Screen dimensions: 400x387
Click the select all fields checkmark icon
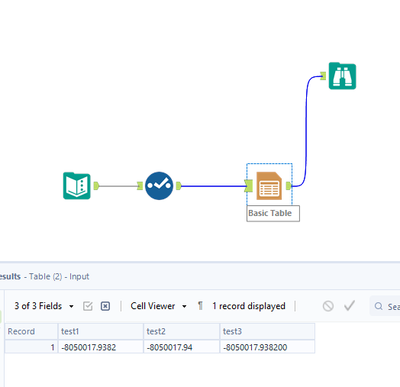coord(88,306)
